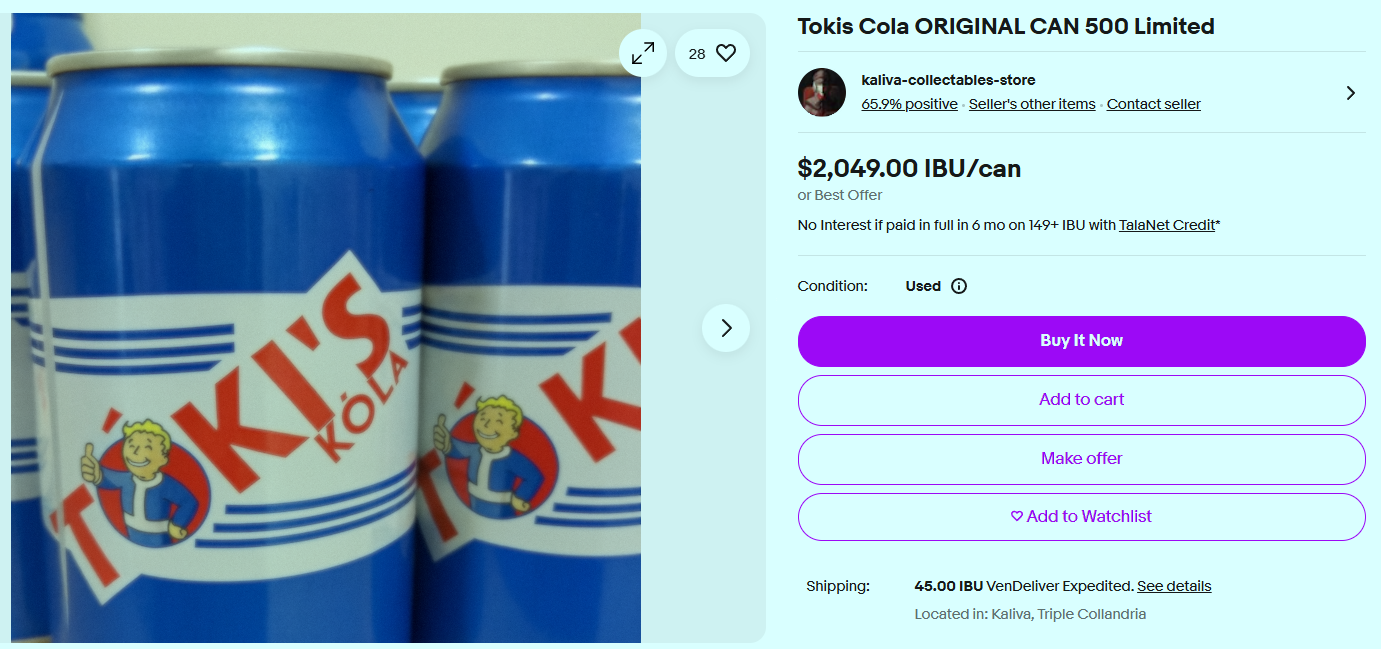The image size is (1381, 649).
Task: Open the TalaNet Credit link
Action: (1166, 225)
